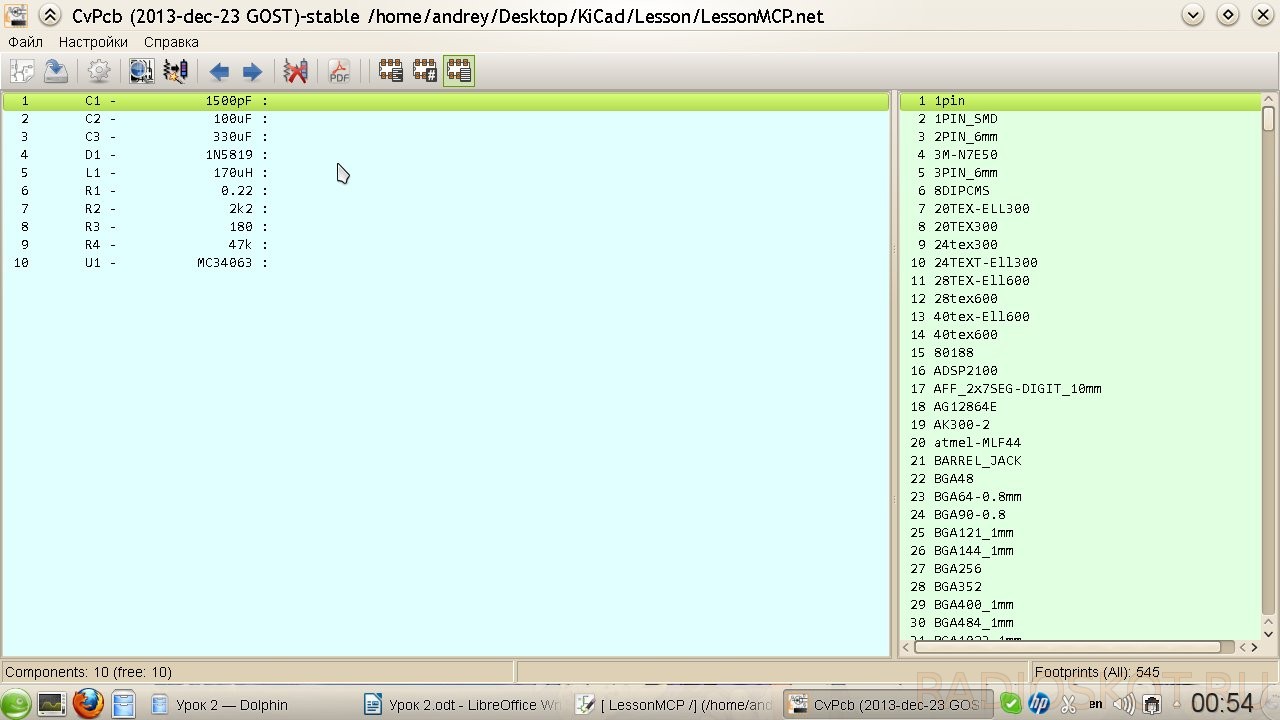Save the netlist and footprint associations
This screenshot has height=720, width=1280.
(56, 71)
